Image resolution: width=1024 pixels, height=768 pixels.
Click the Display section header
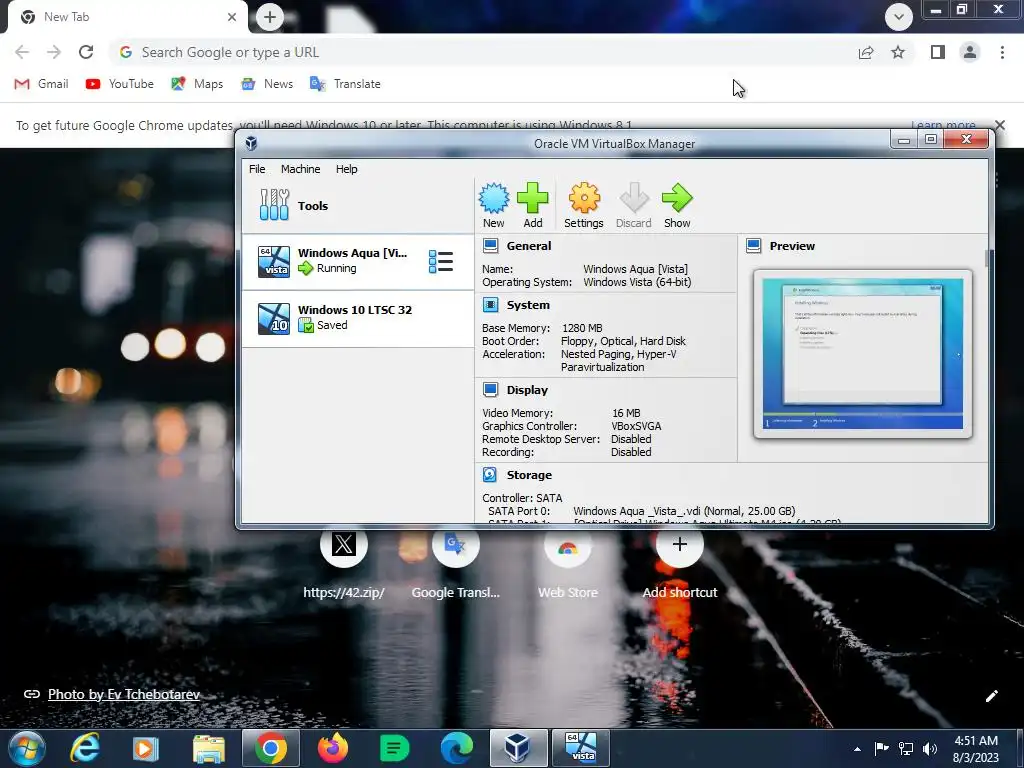527,390
